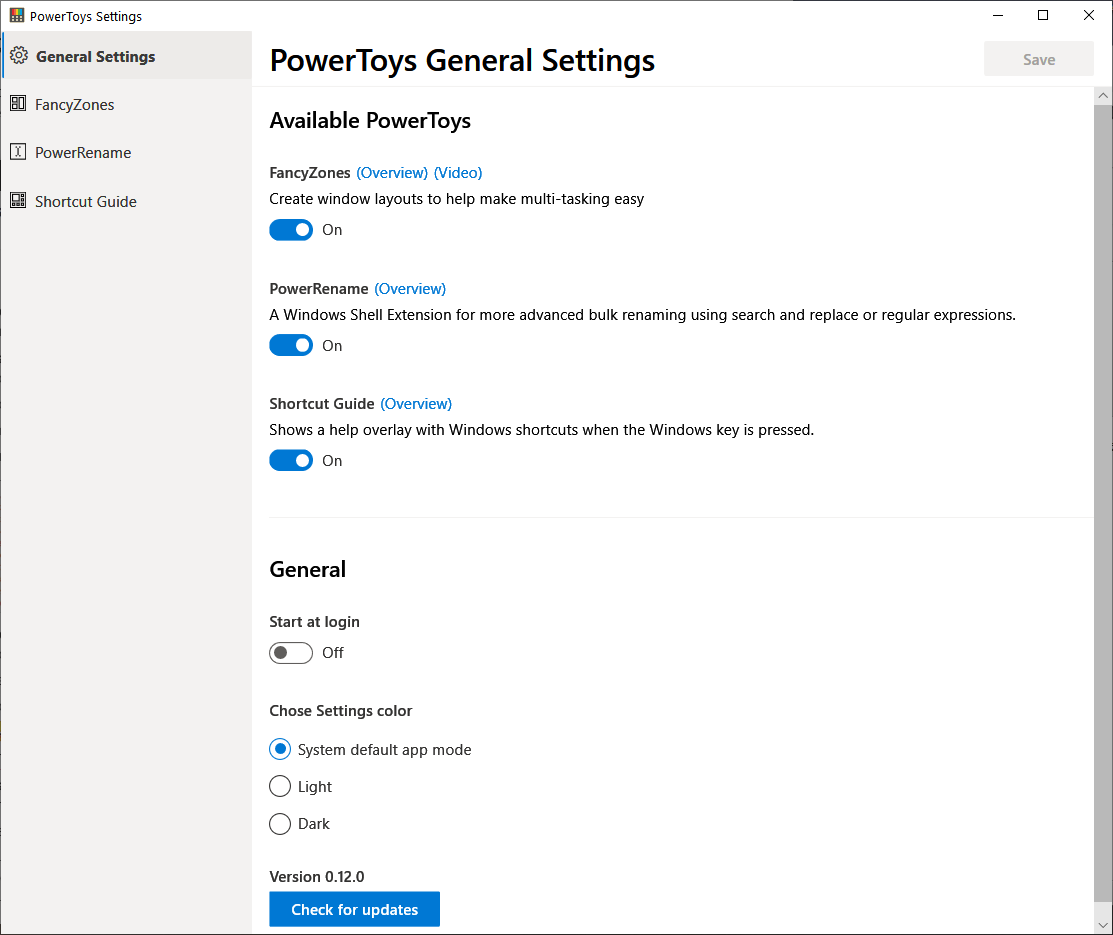
Task: Disable the PowerRename toggle
Action: (x=291, y=345)
